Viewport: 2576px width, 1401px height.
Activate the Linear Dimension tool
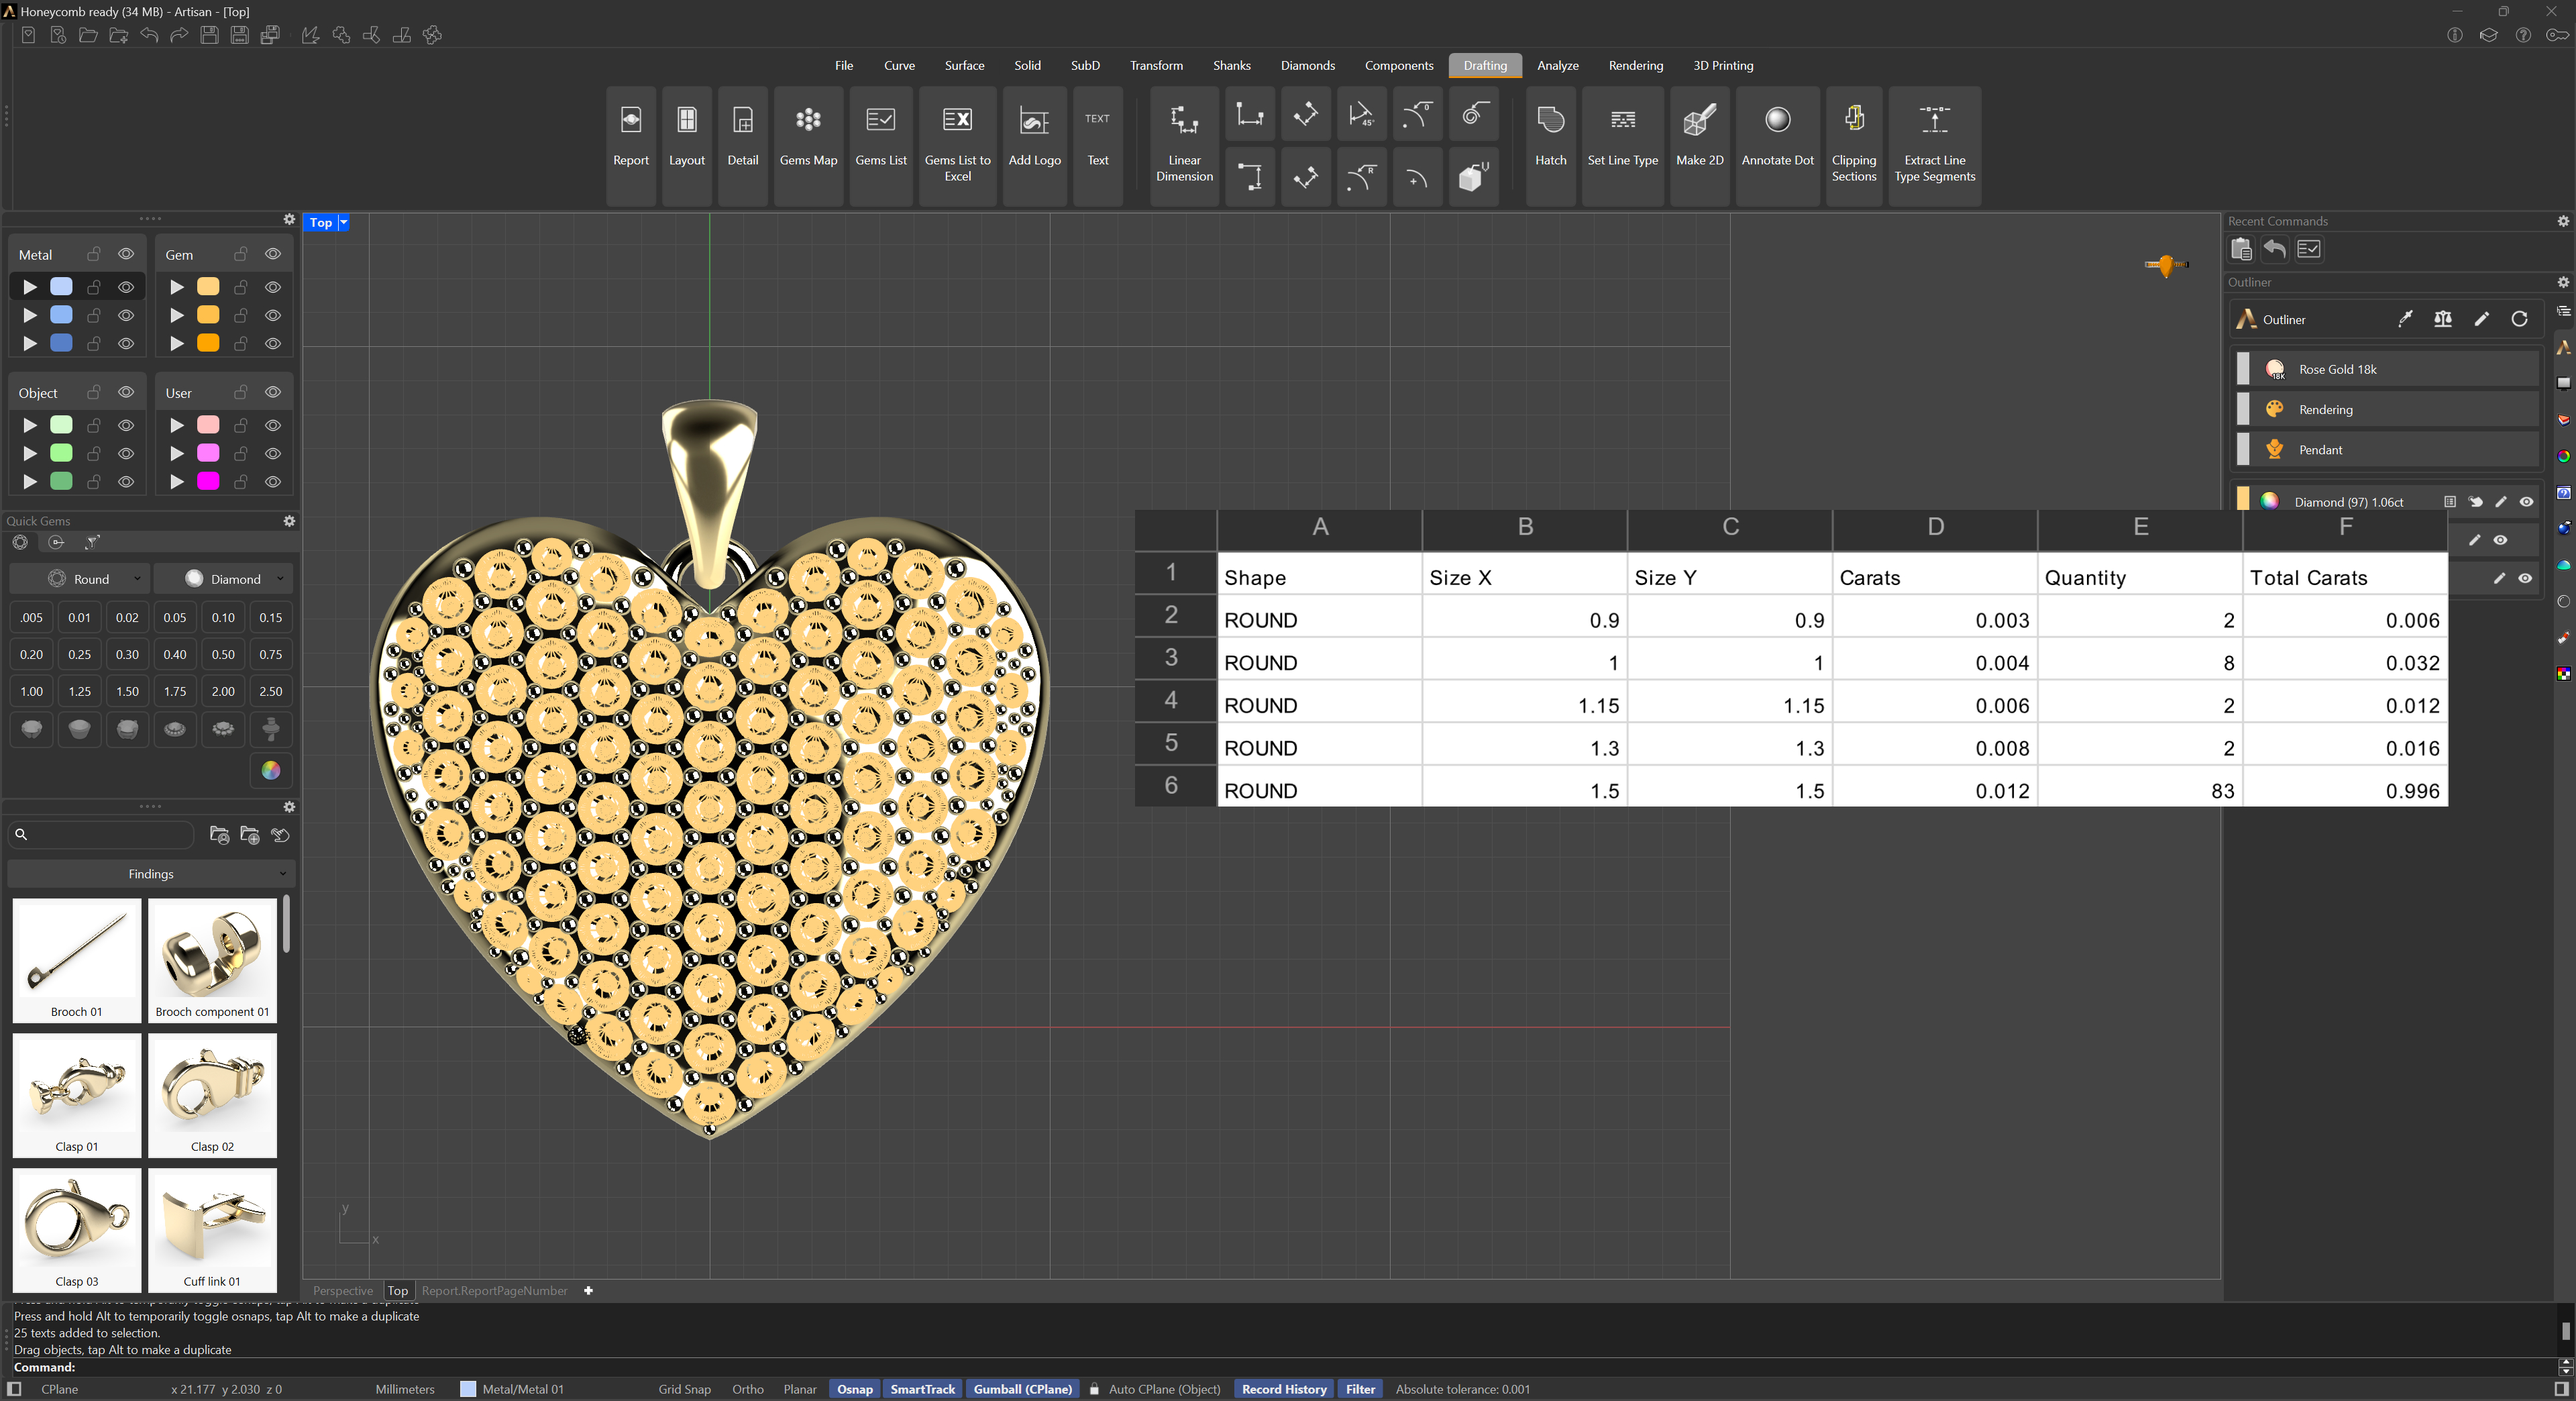pos(1185,146)
